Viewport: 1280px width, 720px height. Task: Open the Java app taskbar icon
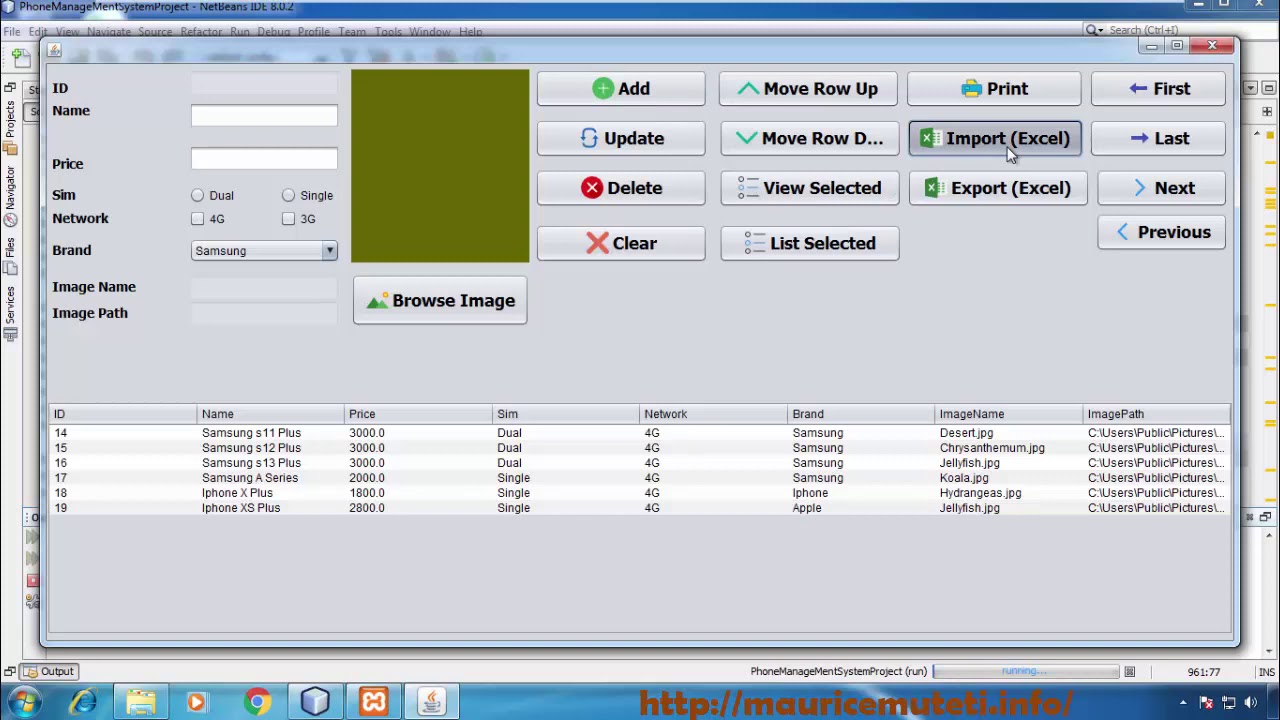tap(432, 702)
